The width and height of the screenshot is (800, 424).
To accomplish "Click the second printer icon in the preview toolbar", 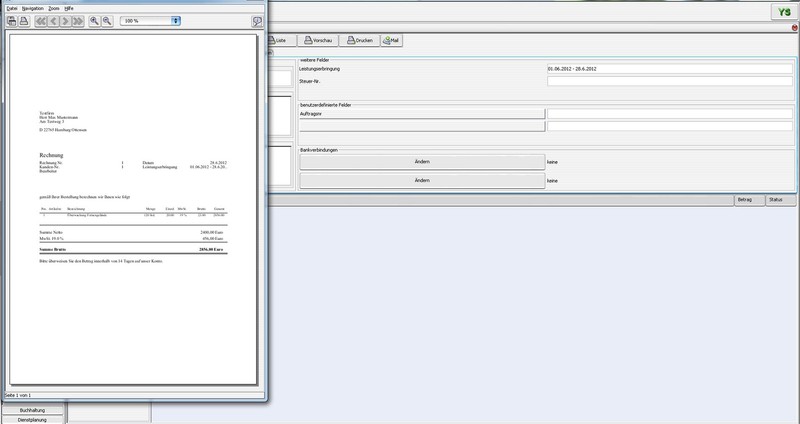I will pos(24,21).
